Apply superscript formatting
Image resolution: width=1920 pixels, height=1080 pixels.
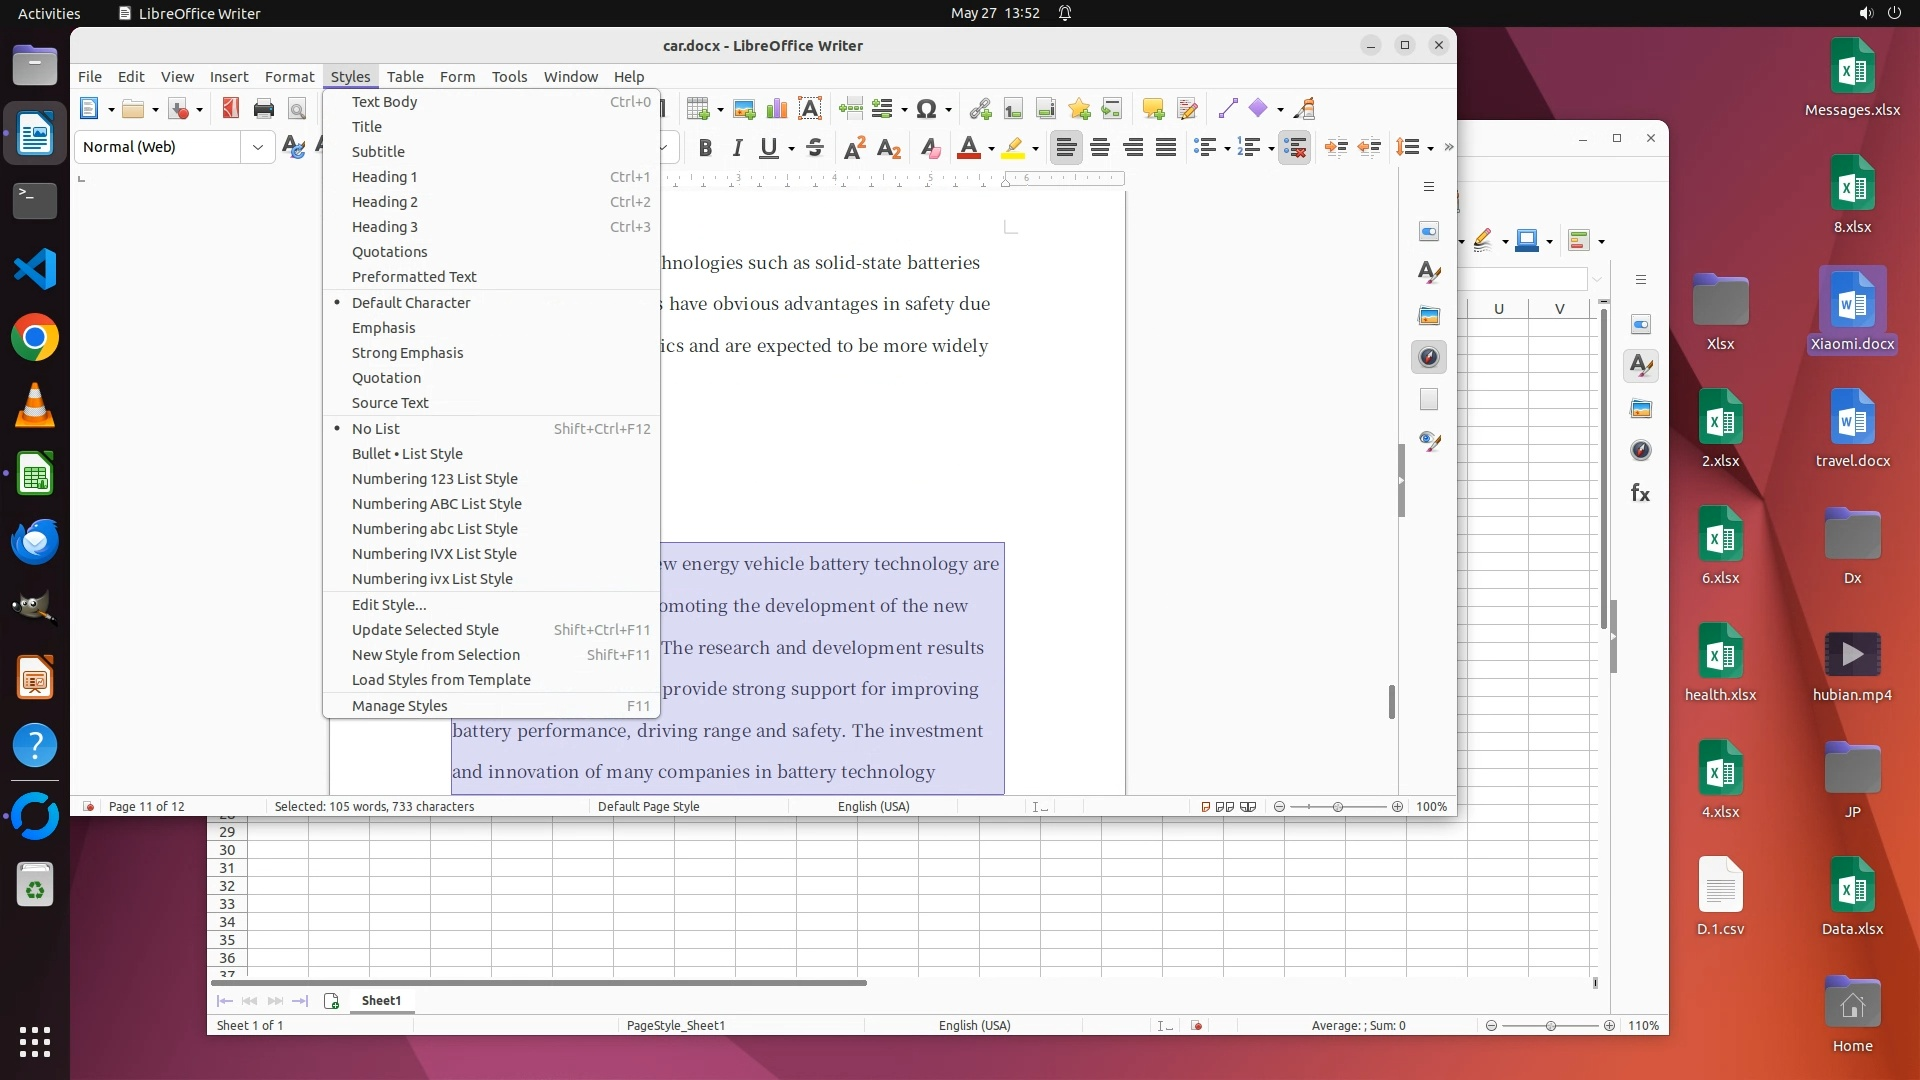(854, 148)
